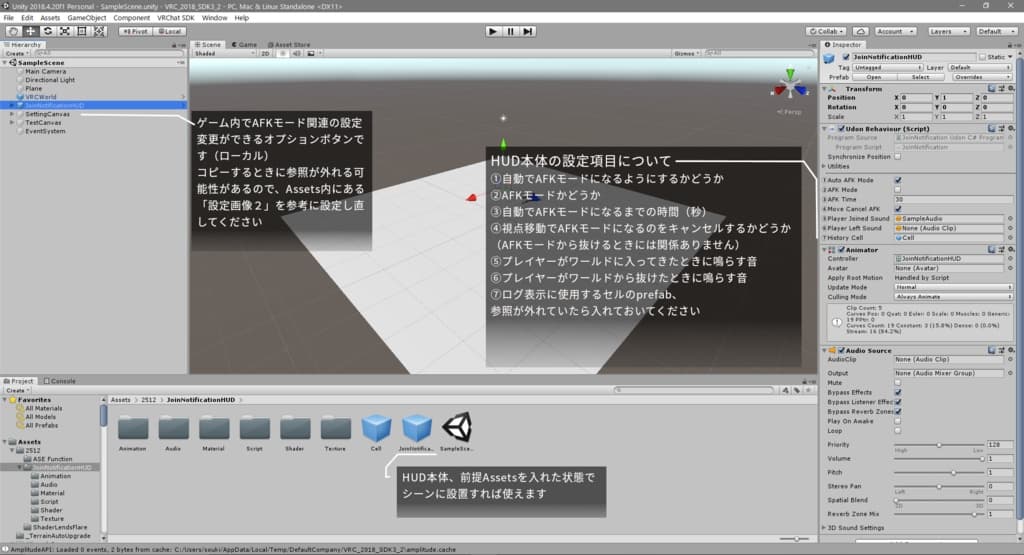Viewport: 1024px width, 555px height.
Task: Select the Scale tool in toolbar
Action: pos(65,31)
